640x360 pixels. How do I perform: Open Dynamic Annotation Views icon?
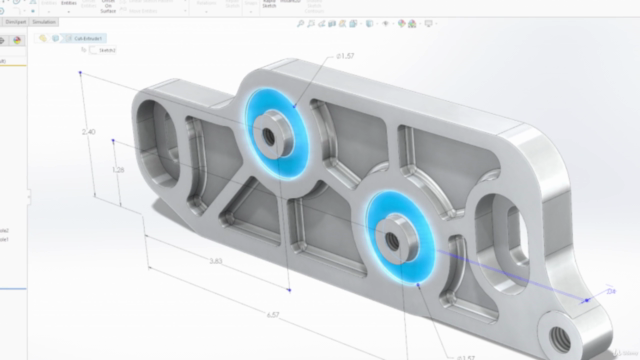tap(342, 24)
